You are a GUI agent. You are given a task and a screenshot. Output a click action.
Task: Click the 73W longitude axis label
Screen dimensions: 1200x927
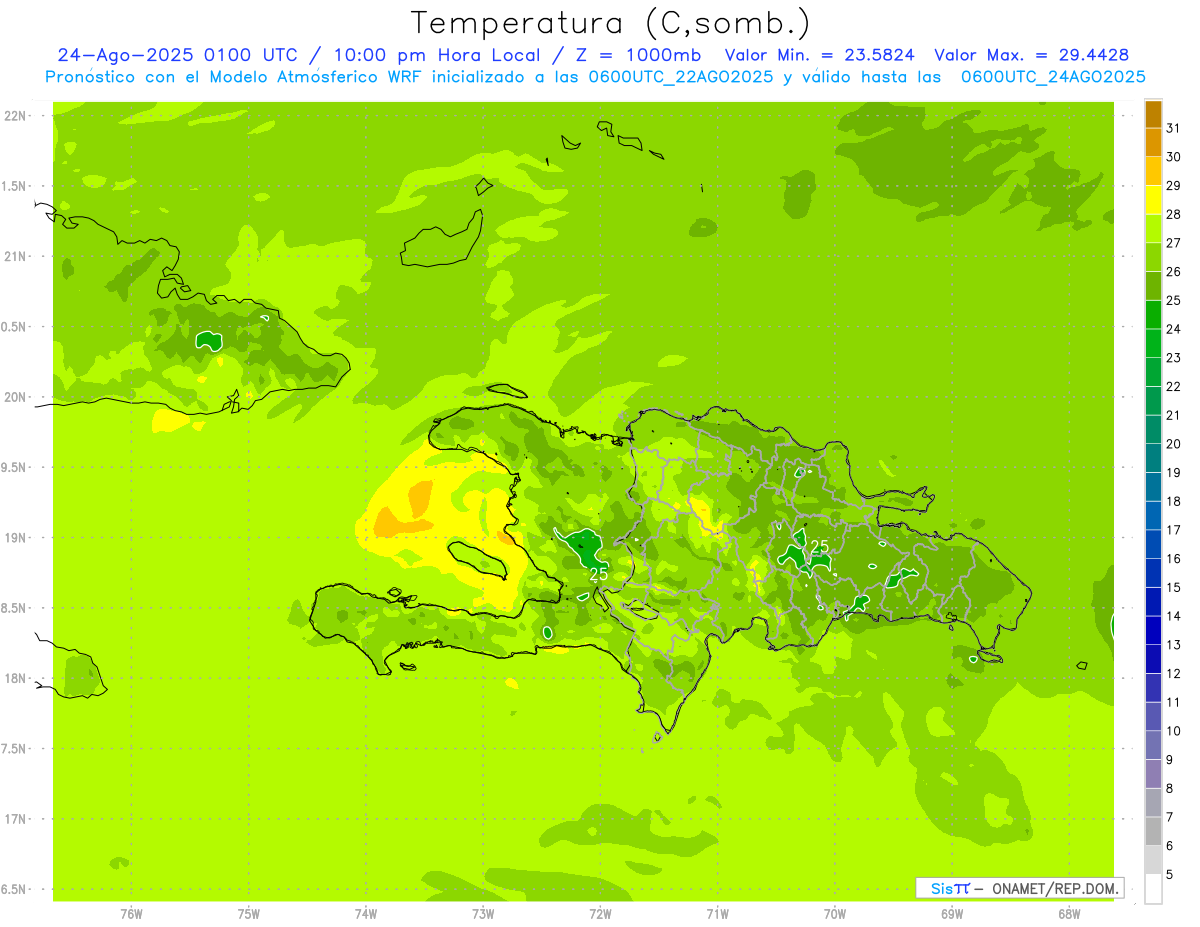click(x=483, y=914)
